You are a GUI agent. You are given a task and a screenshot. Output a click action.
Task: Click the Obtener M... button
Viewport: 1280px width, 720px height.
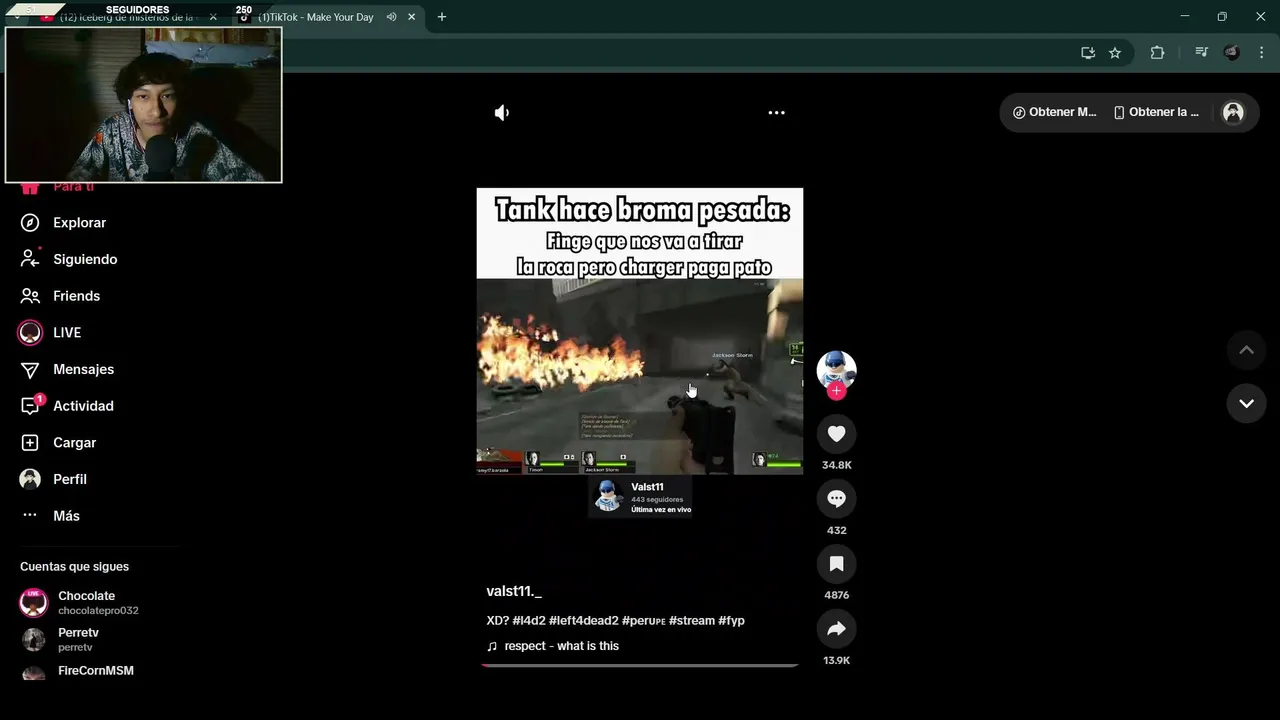[x=1055, y=112]
